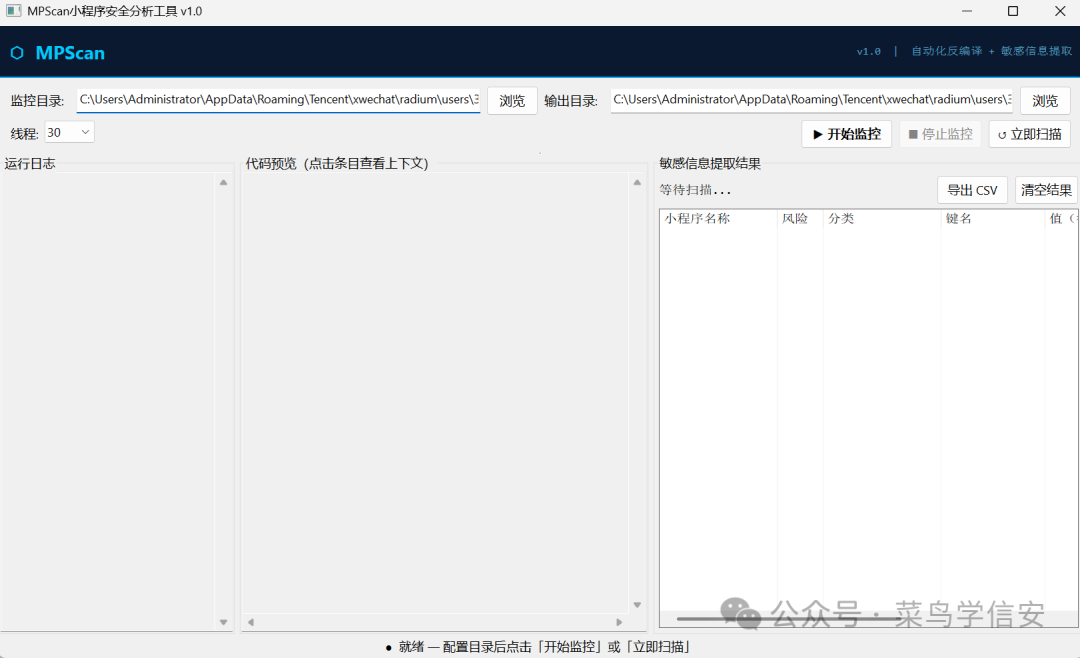Open the 线程 thread count dropdown
This screenshot has height=658, width=1080.
tap(69, 132)
